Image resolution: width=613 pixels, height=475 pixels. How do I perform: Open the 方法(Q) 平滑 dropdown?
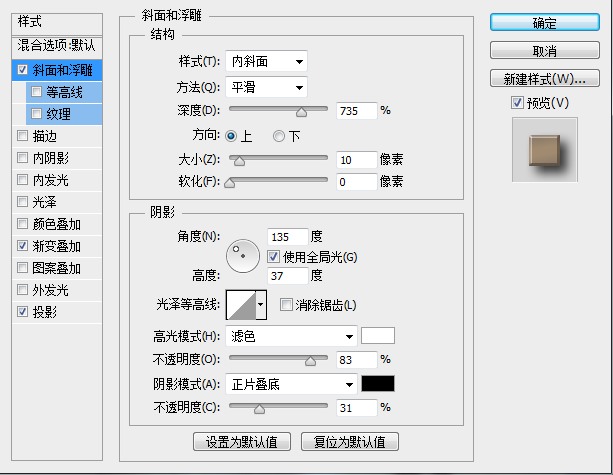tap(266, 87)
